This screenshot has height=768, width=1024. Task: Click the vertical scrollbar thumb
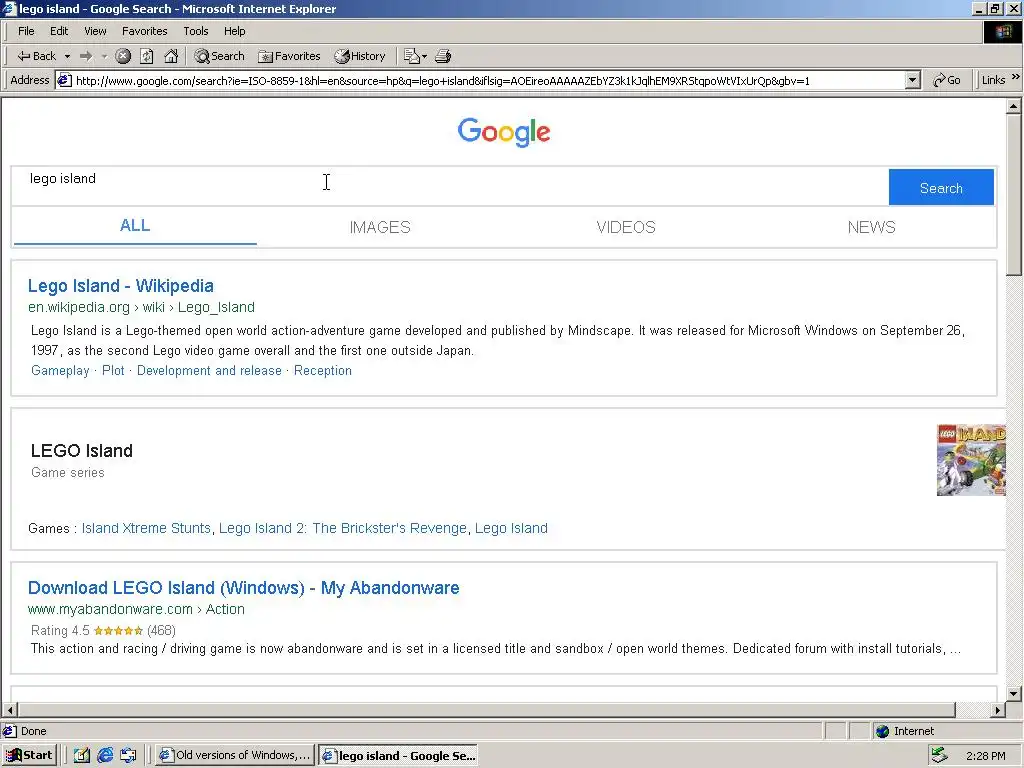pos(1014,195)
